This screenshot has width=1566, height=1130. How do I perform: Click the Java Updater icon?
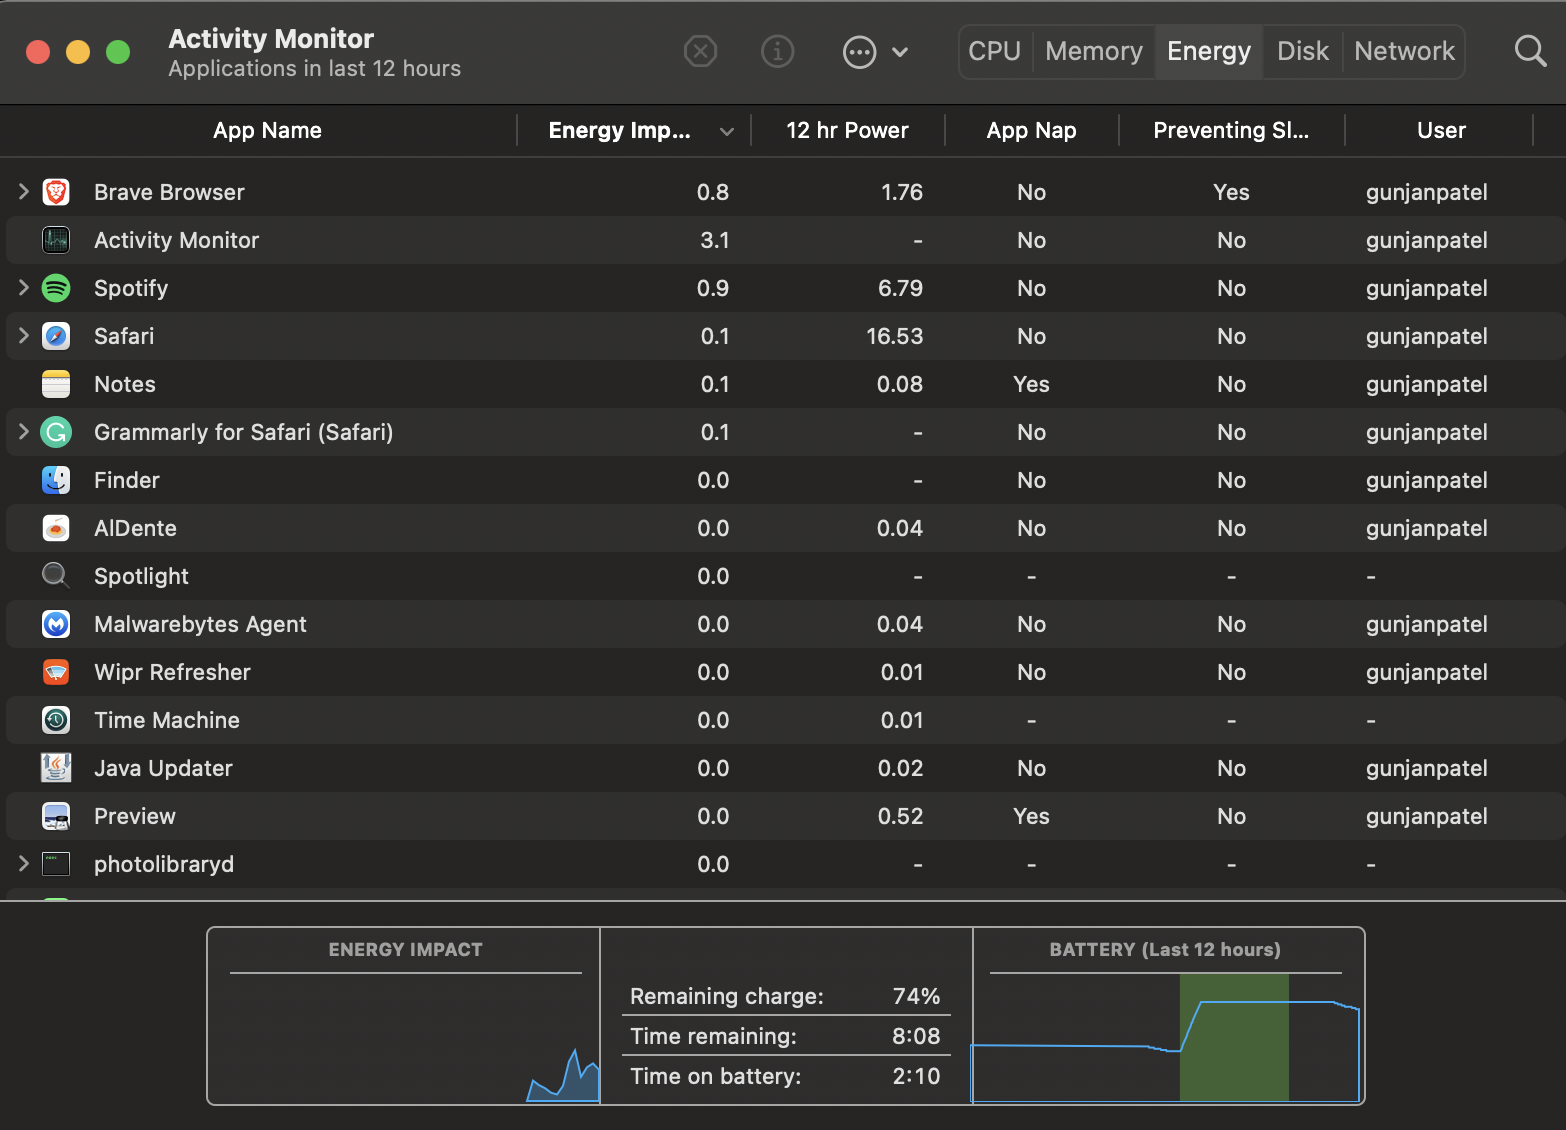[56, 768]
